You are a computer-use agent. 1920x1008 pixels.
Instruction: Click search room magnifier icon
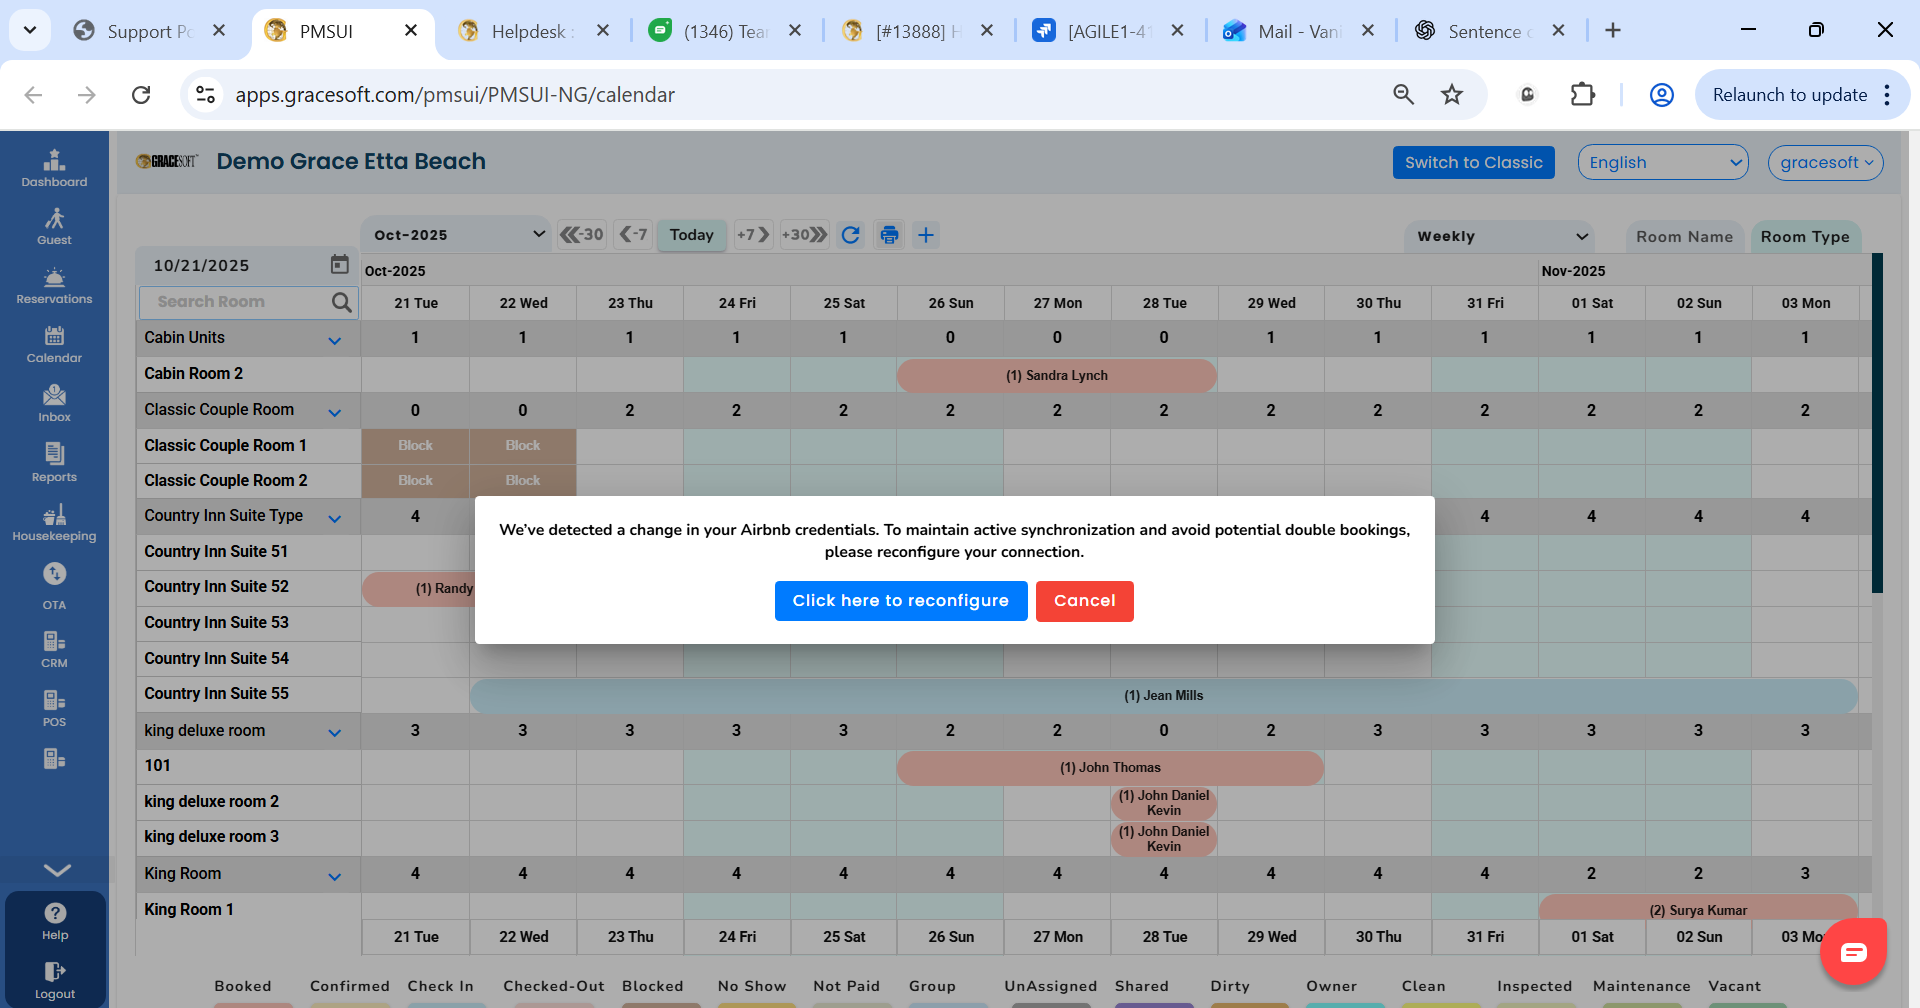(341, 302)
